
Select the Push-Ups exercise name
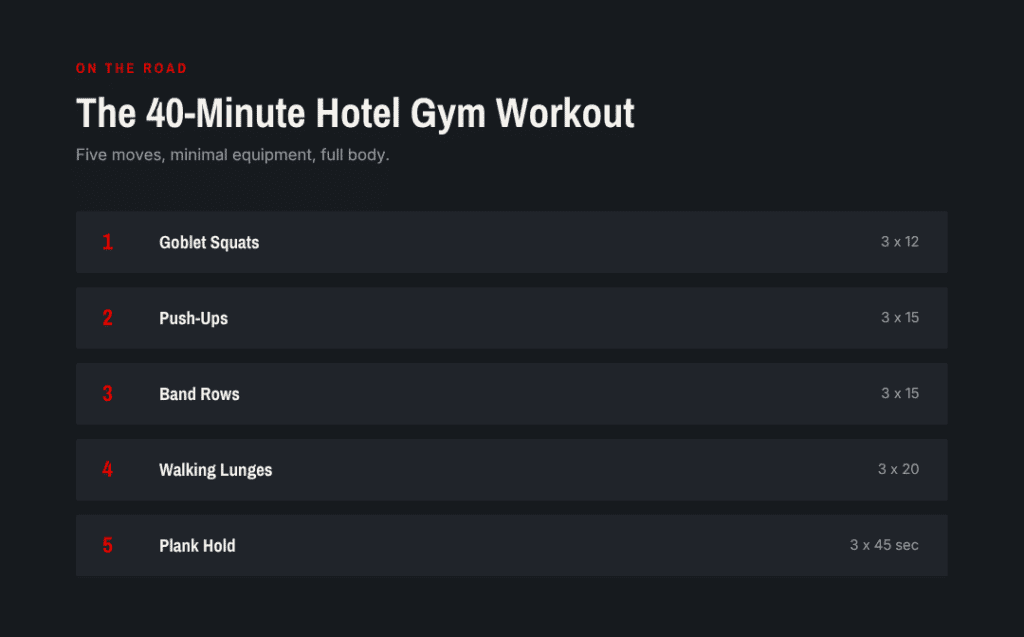(x=193, y=318)
